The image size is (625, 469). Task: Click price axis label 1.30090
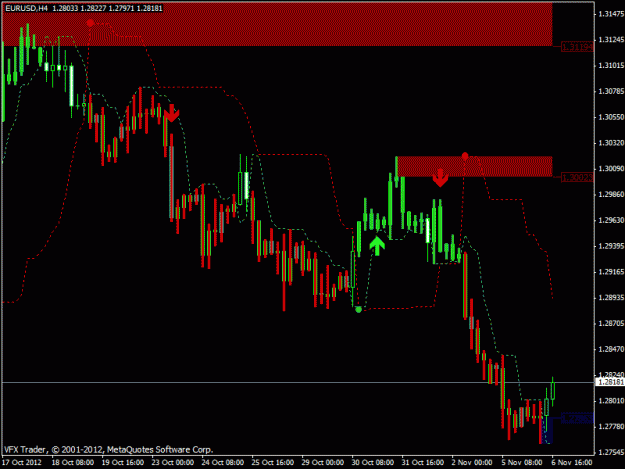coord(611,169)
